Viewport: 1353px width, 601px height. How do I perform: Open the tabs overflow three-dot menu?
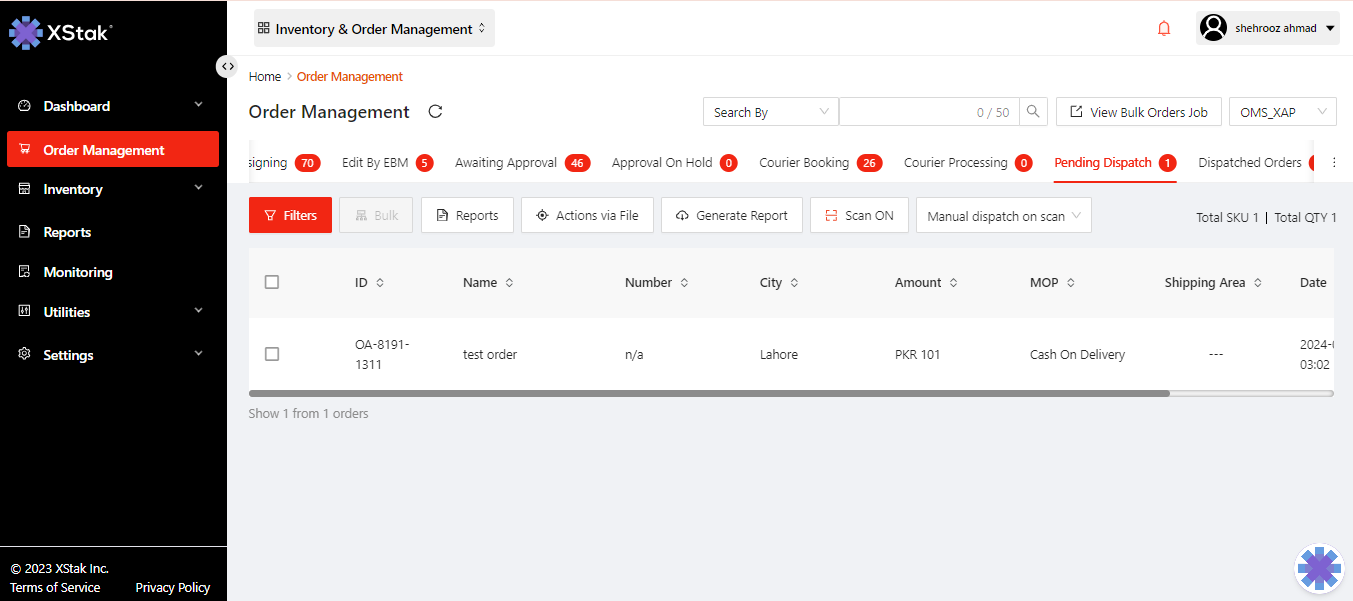pyautogui.click(x=1333, y=163)
